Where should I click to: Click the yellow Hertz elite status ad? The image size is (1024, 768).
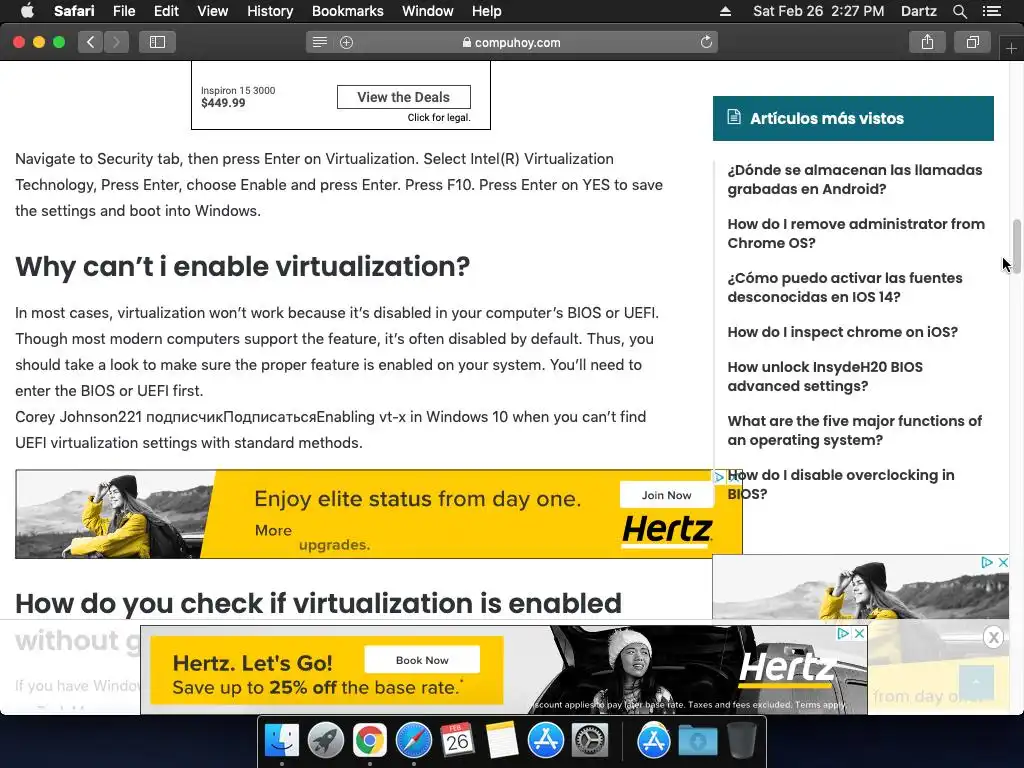click(x=379, y=514)
